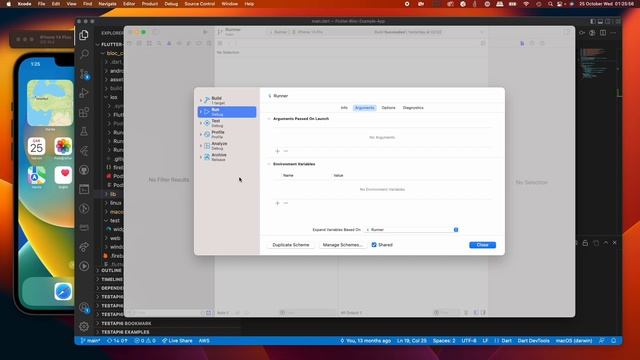Open VS Code Manage gear icon
This screenshot has width=640, height=360.
[x=84, y=326]
